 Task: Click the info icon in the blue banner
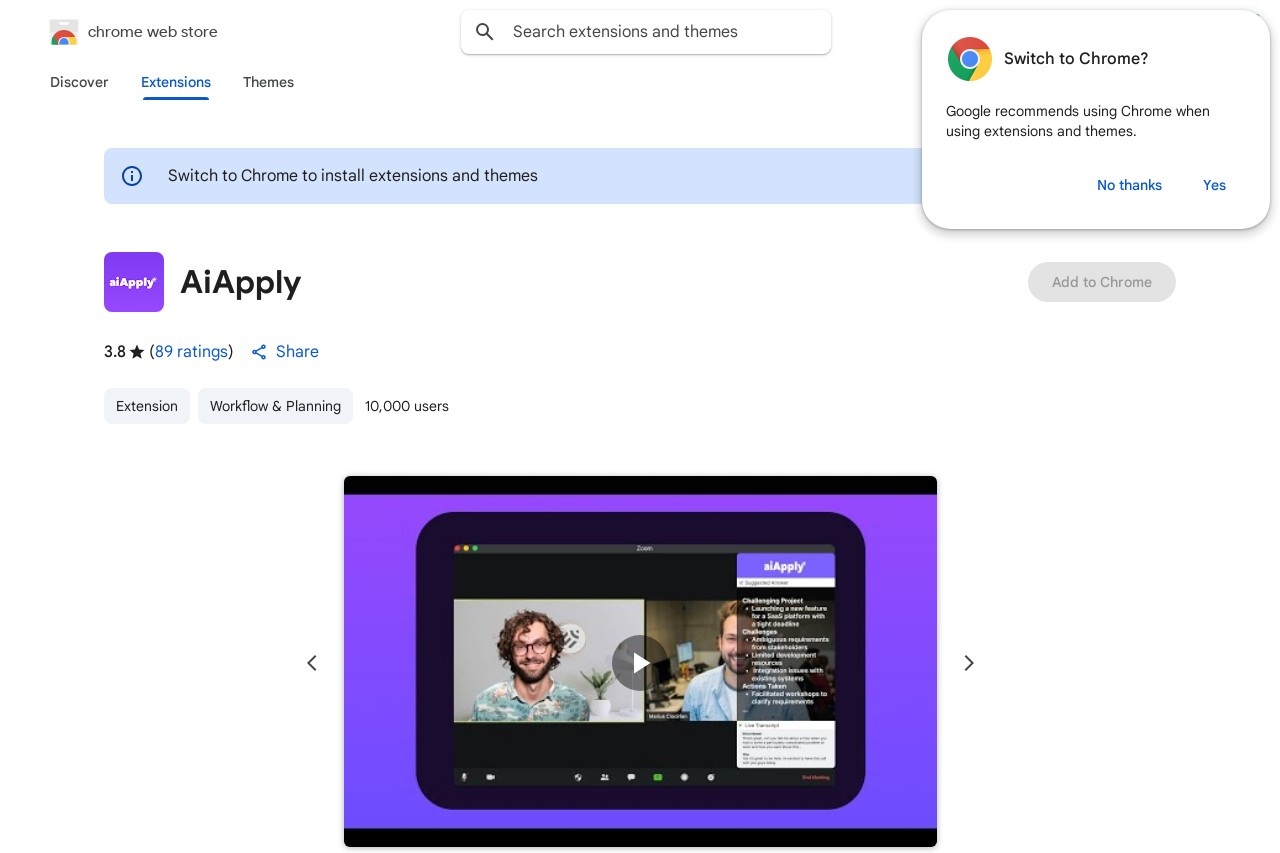coord(132,176)
